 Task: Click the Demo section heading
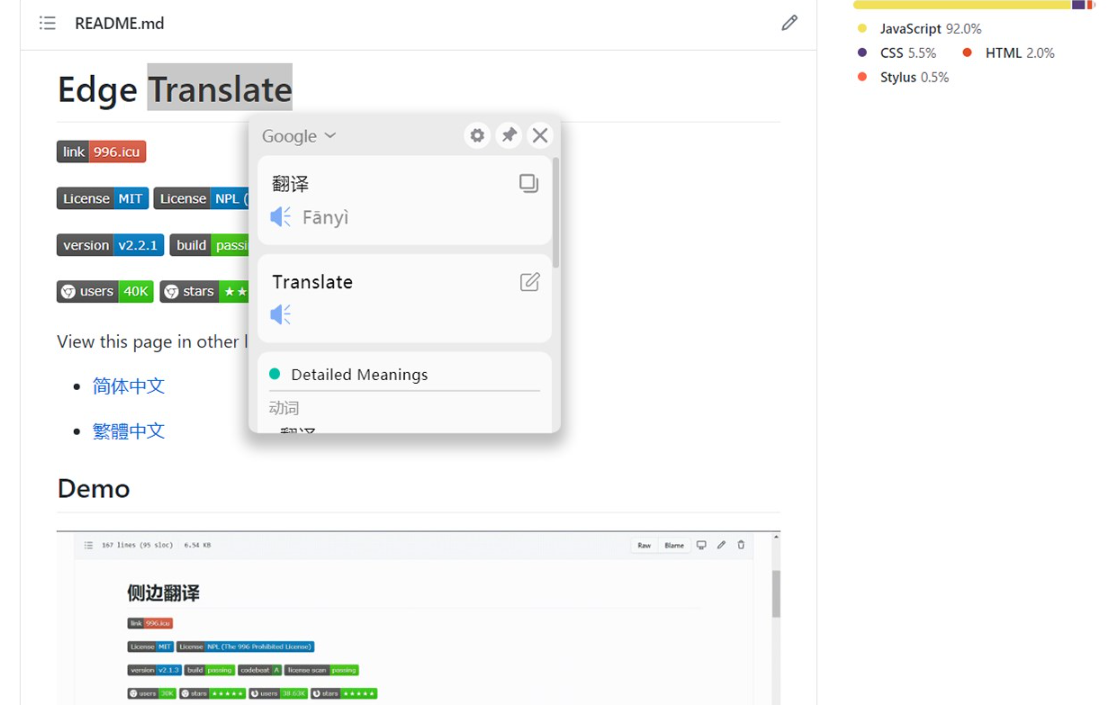point(94,489)
